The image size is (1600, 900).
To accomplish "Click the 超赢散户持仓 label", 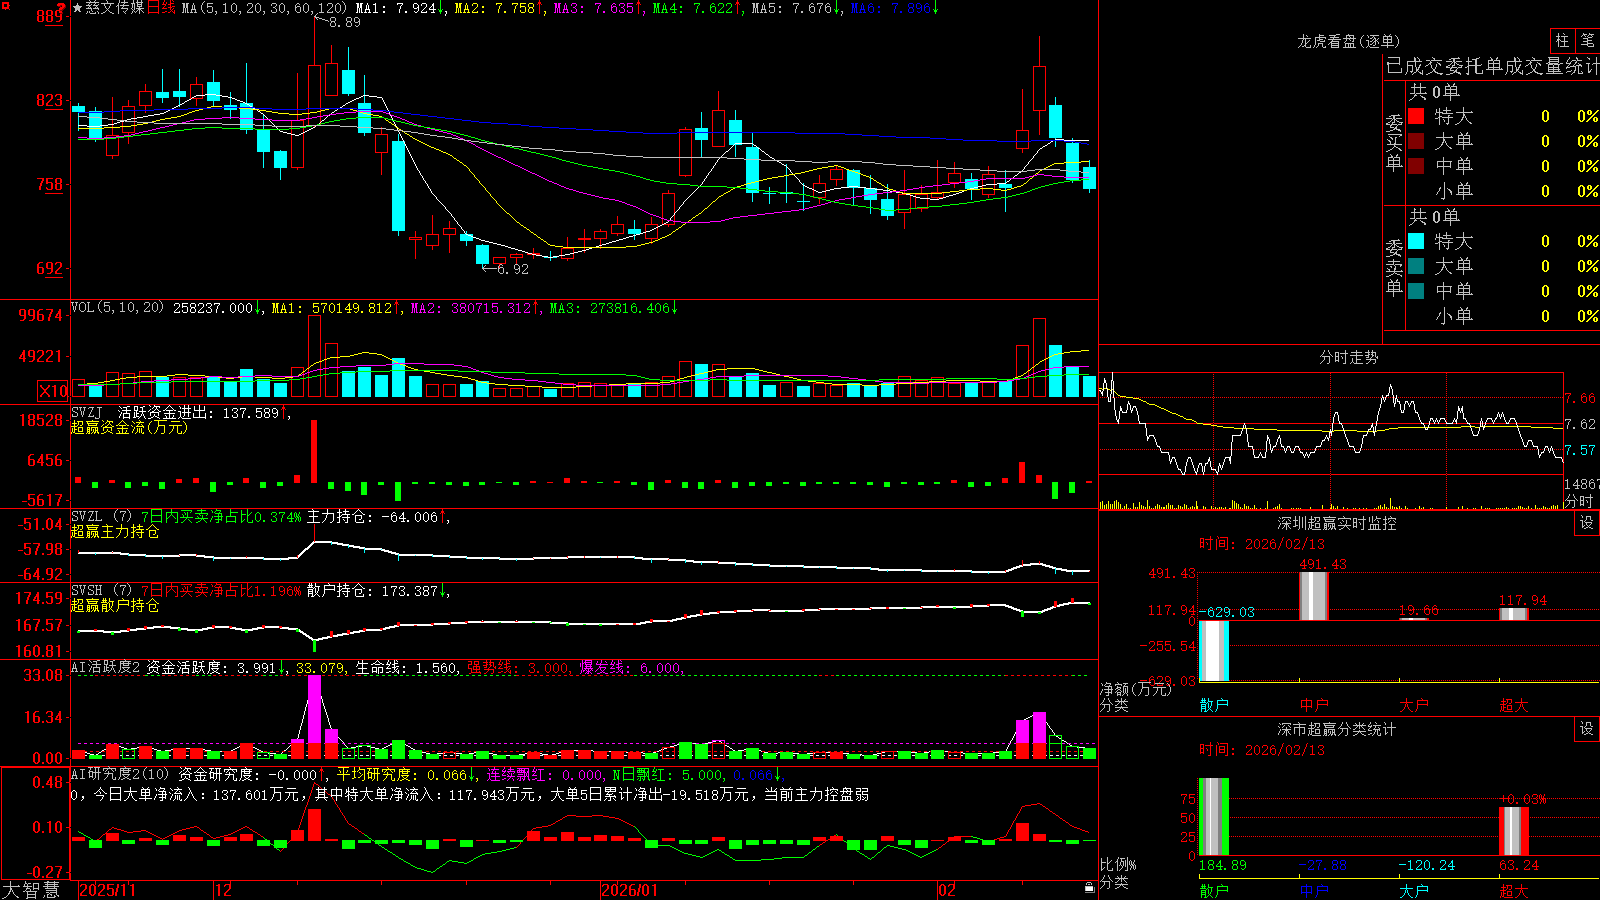I will pyautogui.click(x=115, y=605).
